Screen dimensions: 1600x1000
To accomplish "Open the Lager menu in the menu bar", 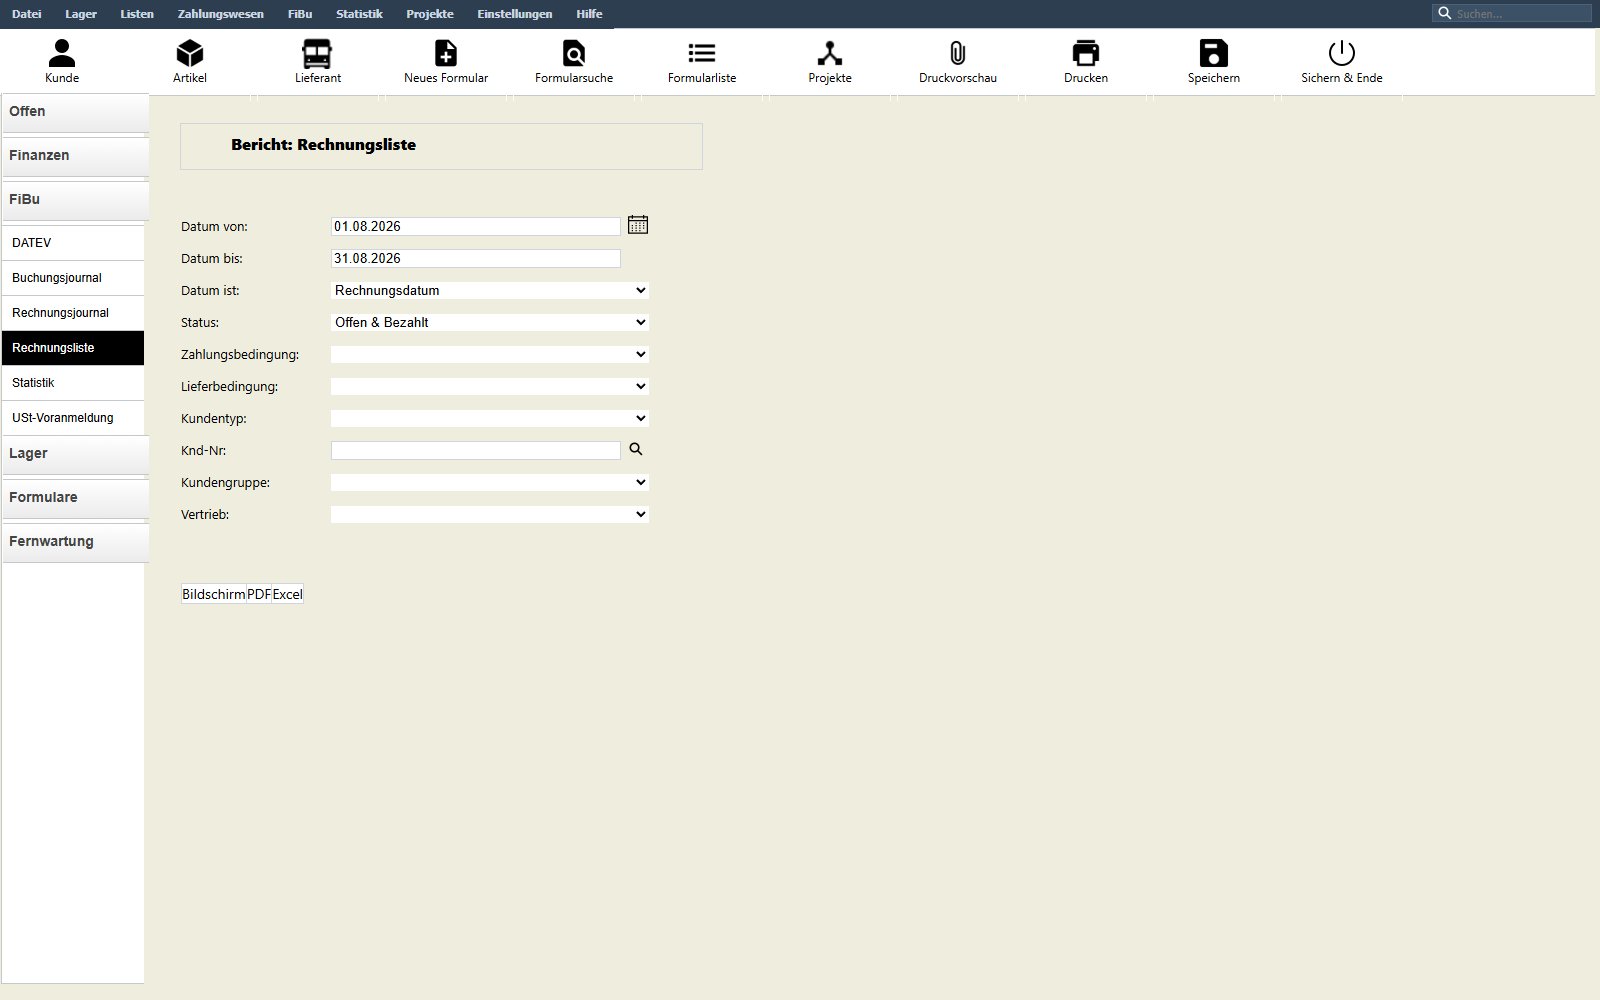I will (81, 14).
